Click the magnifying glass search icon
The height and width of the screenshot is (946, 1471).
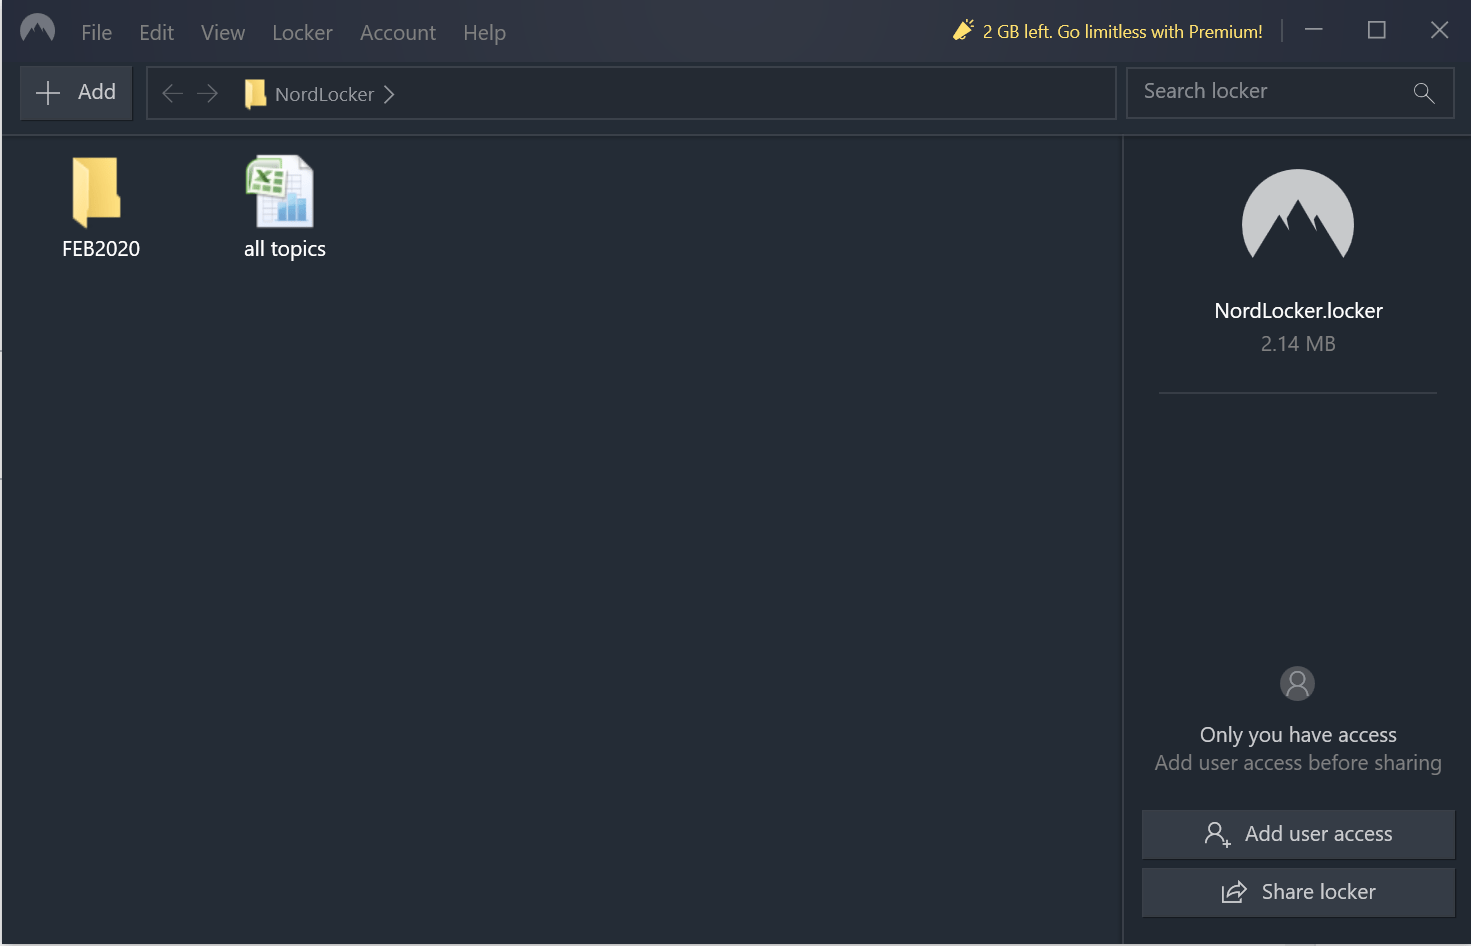[x=1424, y=93]
